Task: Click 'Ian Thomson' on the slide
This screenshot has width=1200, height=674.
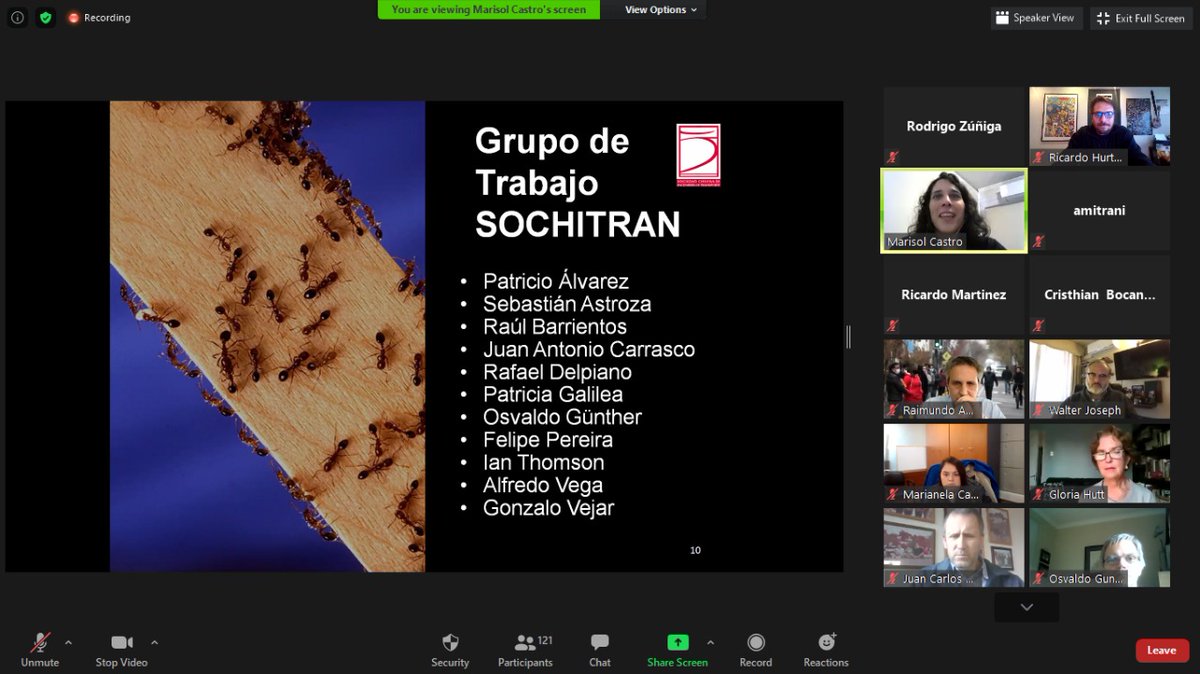Action: point(544,463)
